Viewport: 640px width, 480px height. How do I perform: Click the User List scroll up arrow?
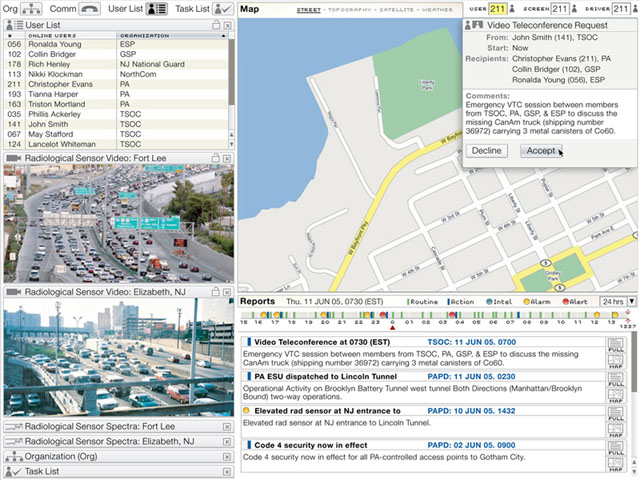231,134
